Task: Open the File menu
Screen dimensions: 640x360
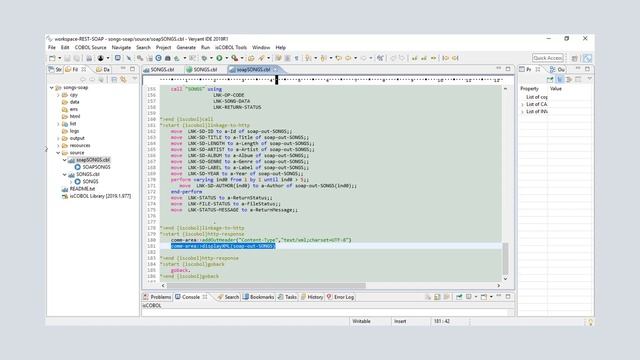Action: click(x=52, y=48)
